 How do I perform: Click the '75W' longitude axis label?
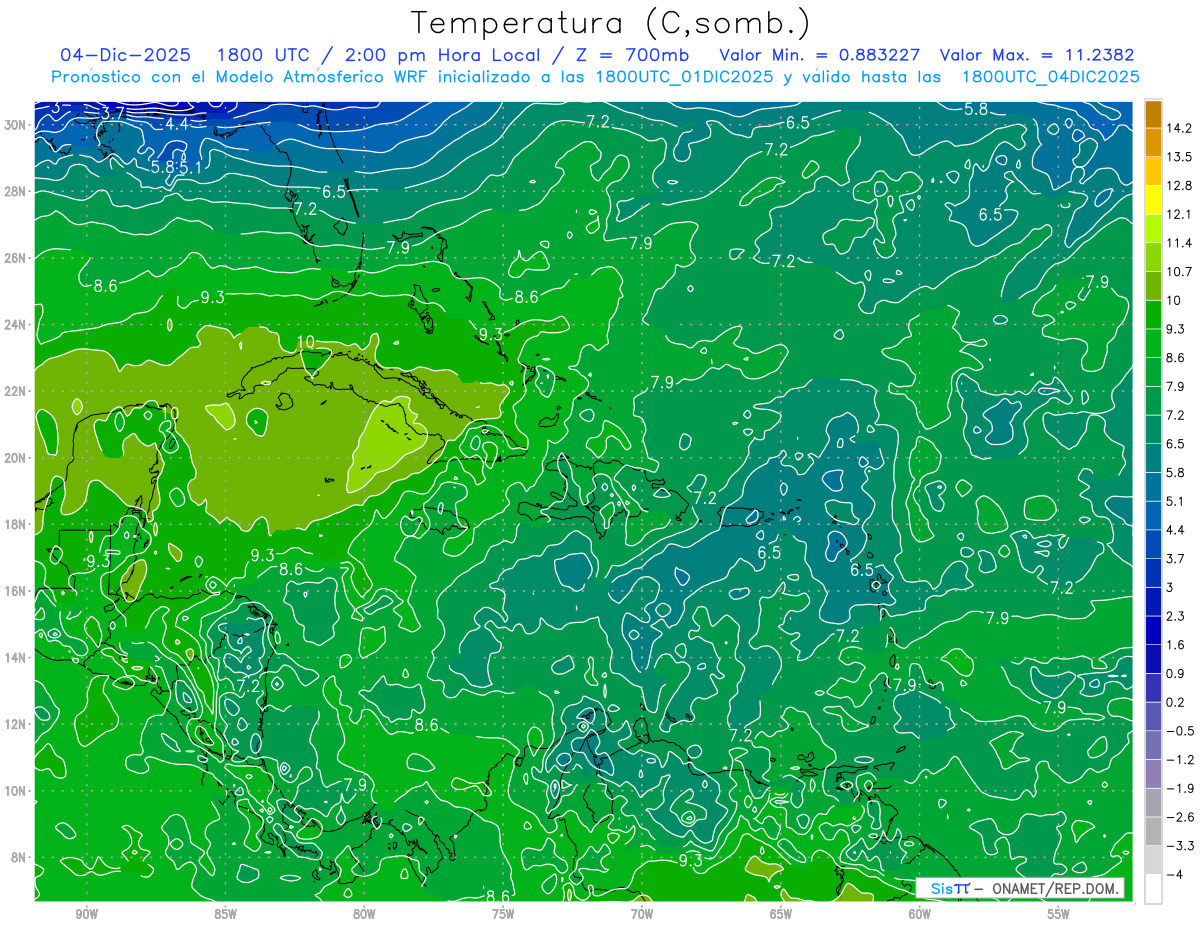pos(503,914)
